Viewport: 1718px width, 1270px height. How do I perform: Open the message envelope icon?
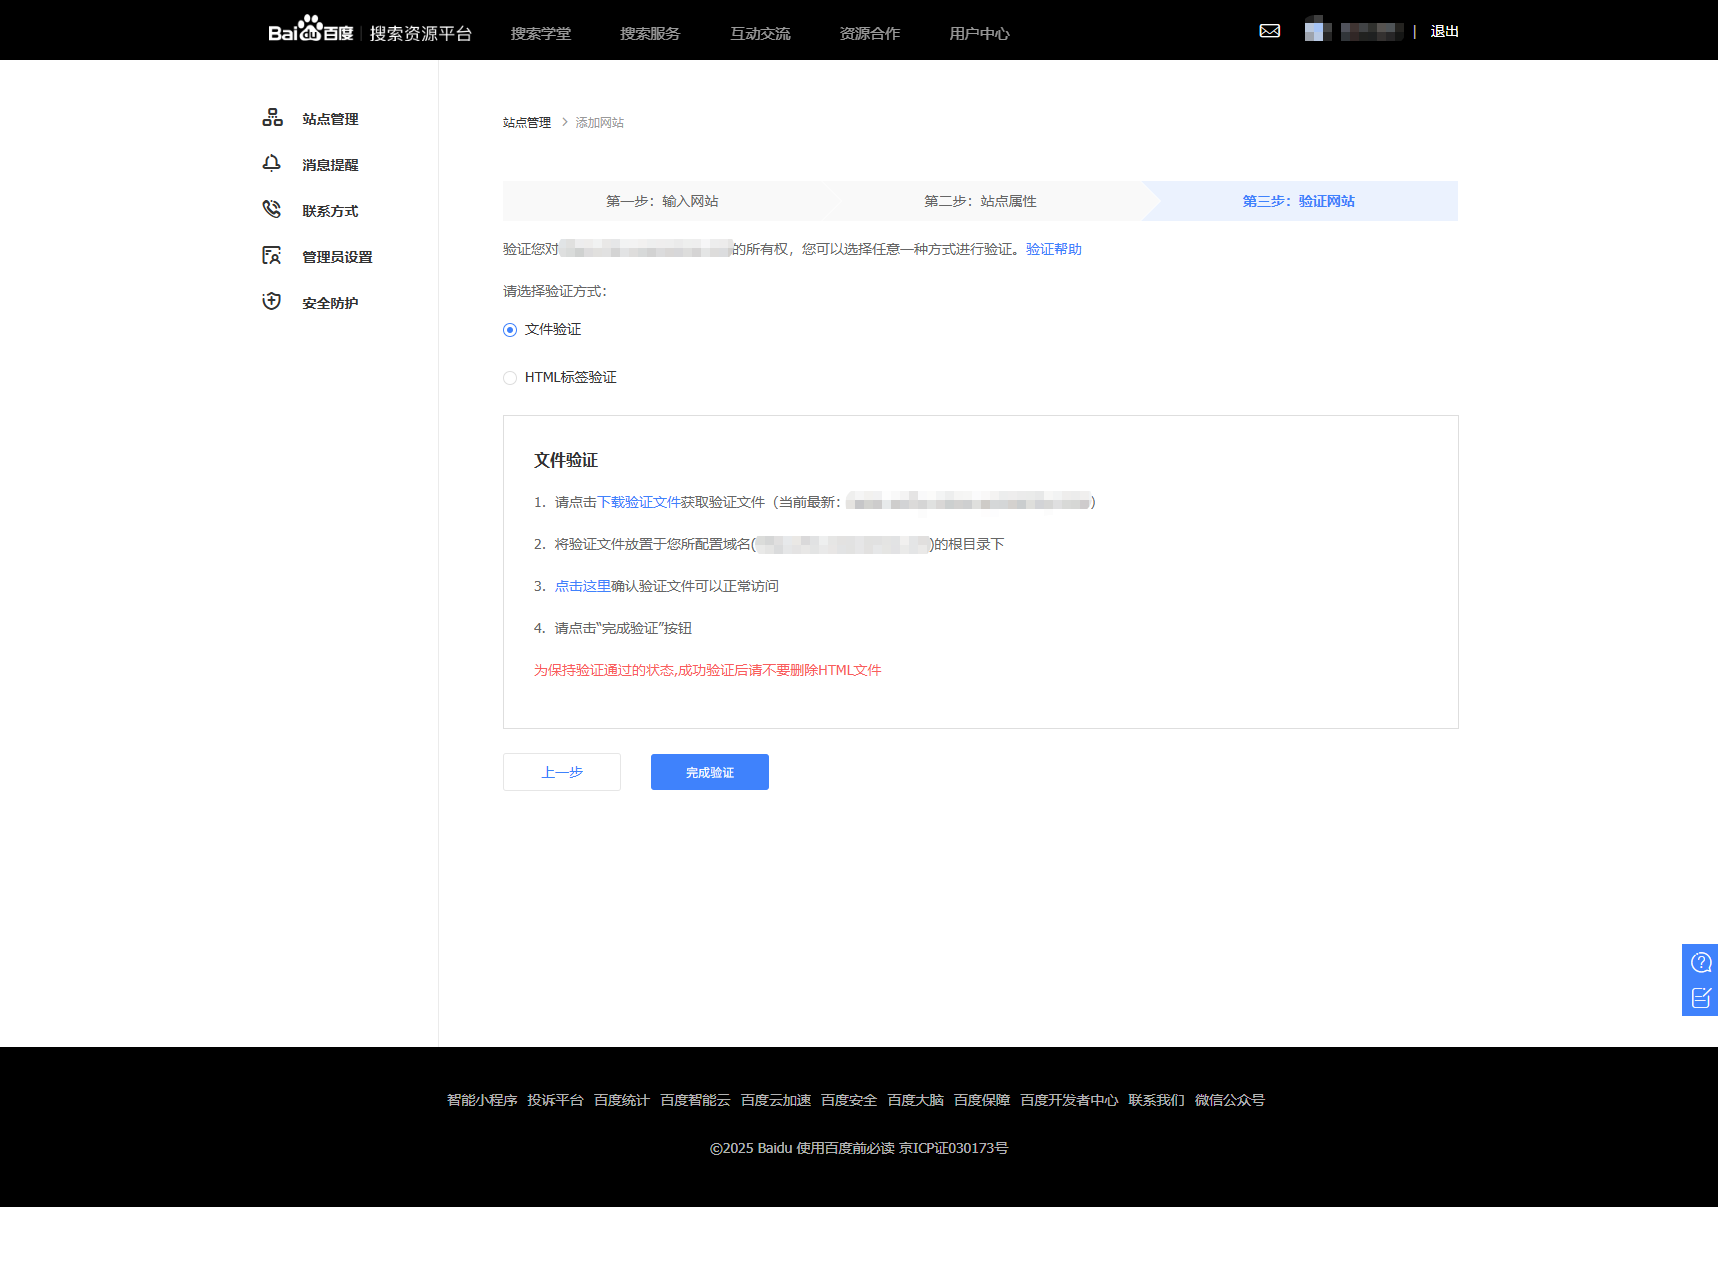pos(1269,31)
